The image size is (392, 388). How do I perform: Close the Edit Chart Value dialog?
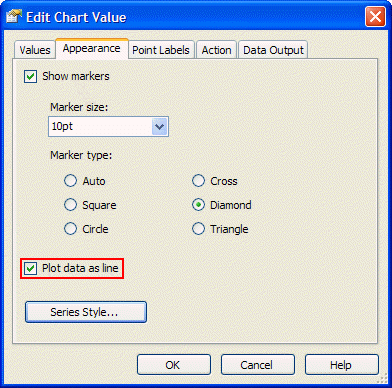tap(375, 16)
